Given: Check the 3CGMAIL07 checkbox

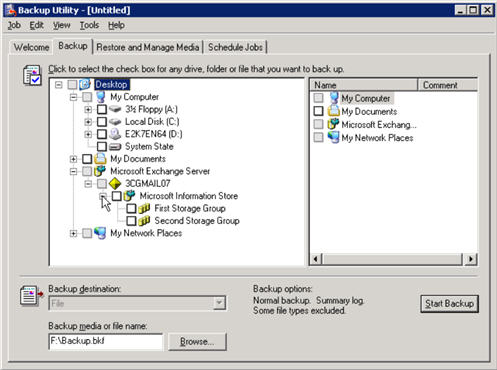Looking at the screenshot, I should (x=102, y=183).
